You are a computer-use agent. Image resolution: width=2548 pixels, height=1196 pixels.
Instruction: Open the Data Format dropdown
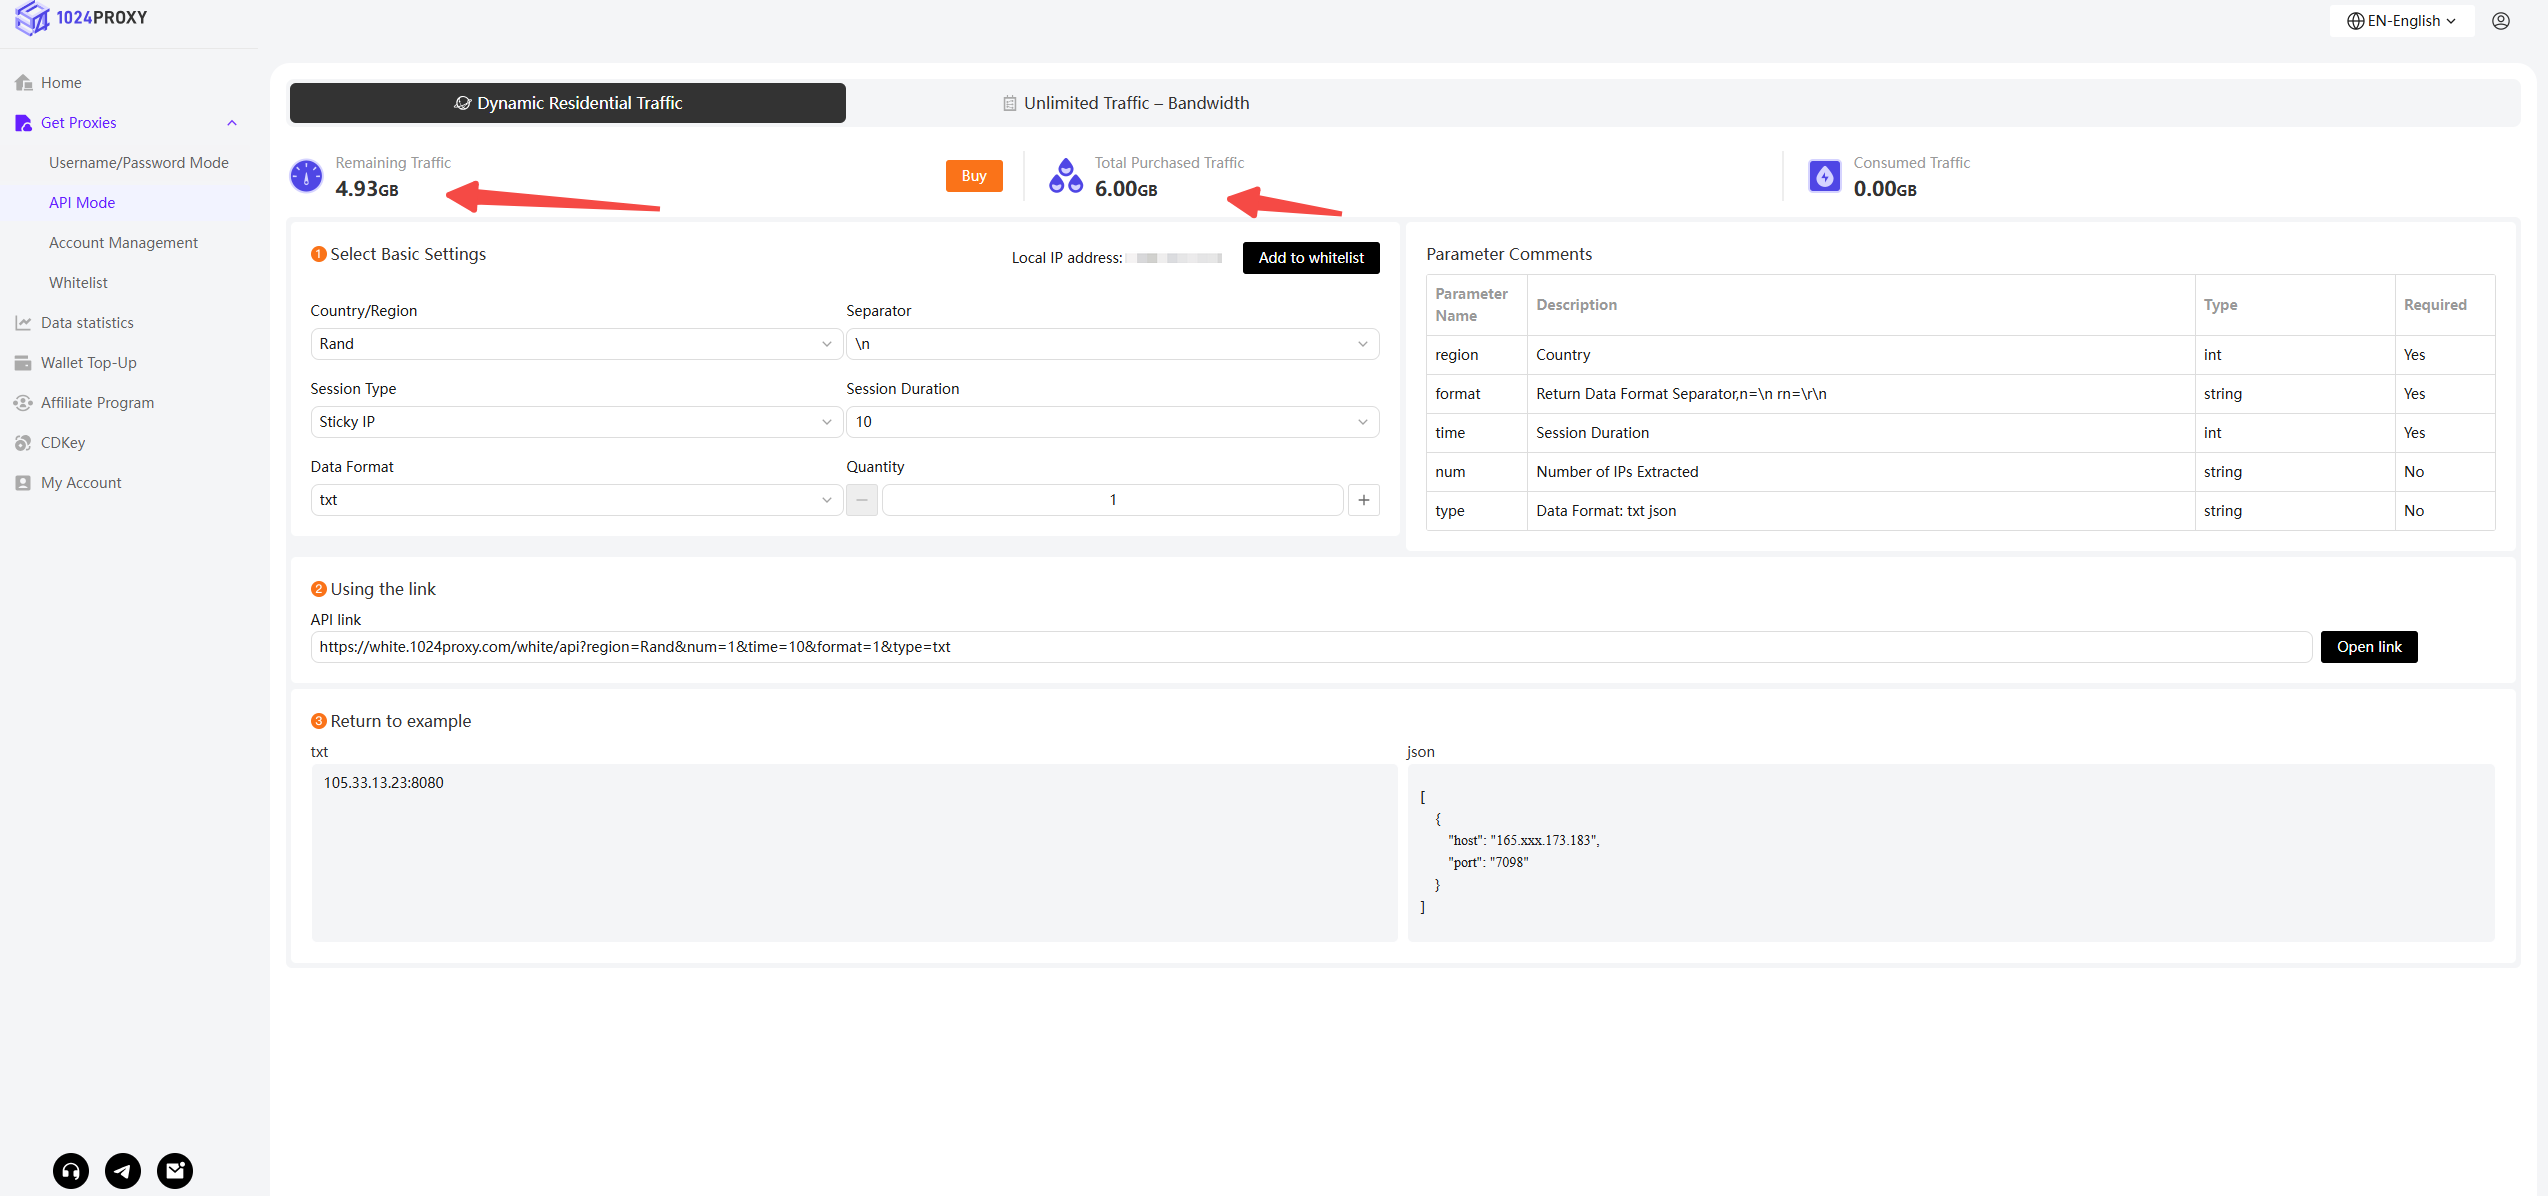[x=575, y=500]
